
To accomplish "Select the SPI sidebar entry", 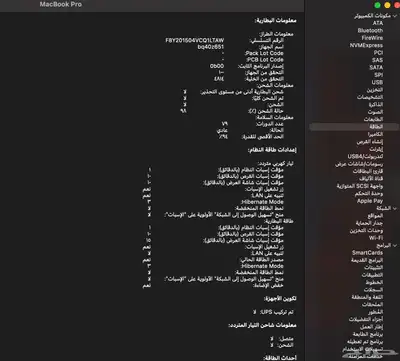I will click(378, 75).
